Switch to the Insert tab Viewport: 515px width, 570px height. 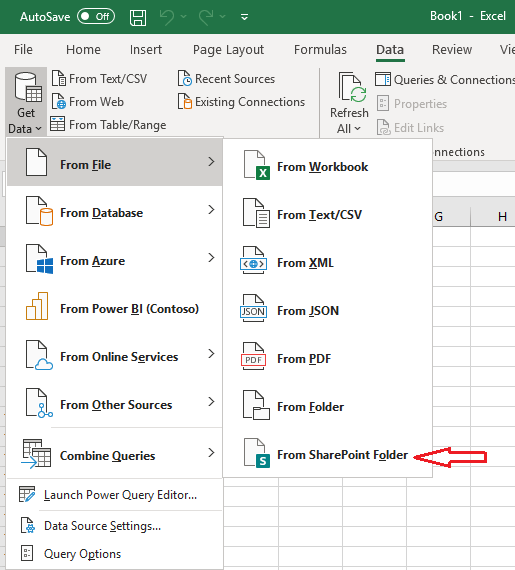click(x=146, y=49)
